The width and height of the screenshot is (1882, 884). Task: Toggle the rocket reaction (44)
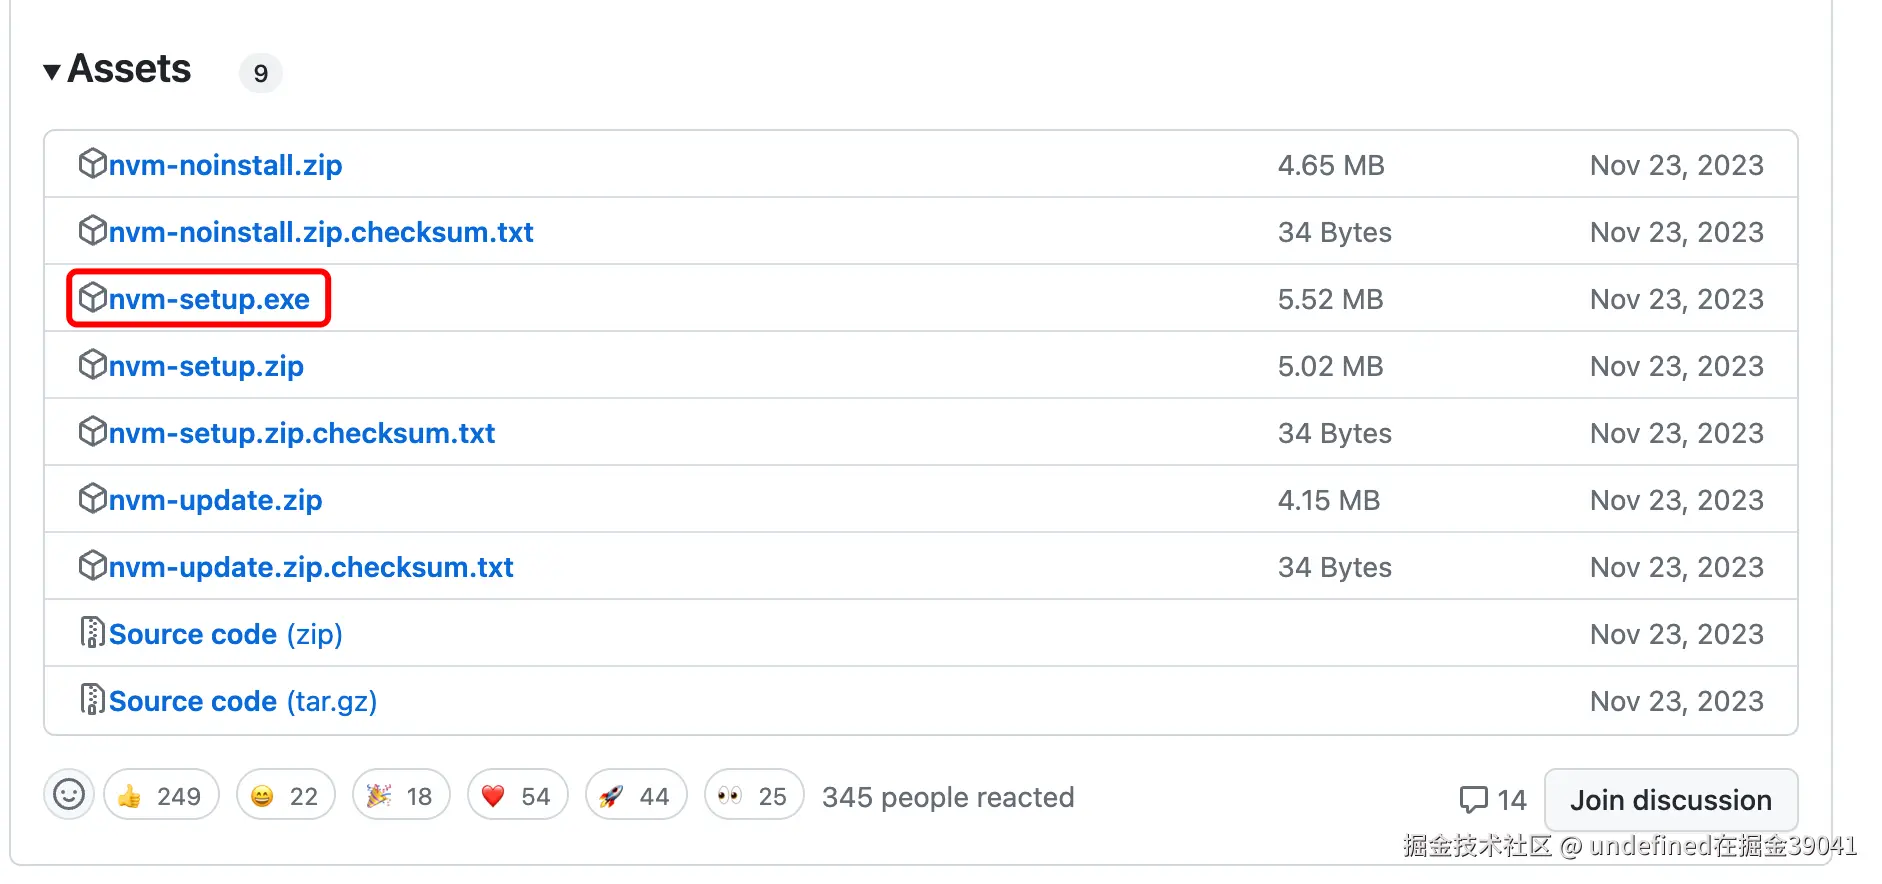pos(635,796)
